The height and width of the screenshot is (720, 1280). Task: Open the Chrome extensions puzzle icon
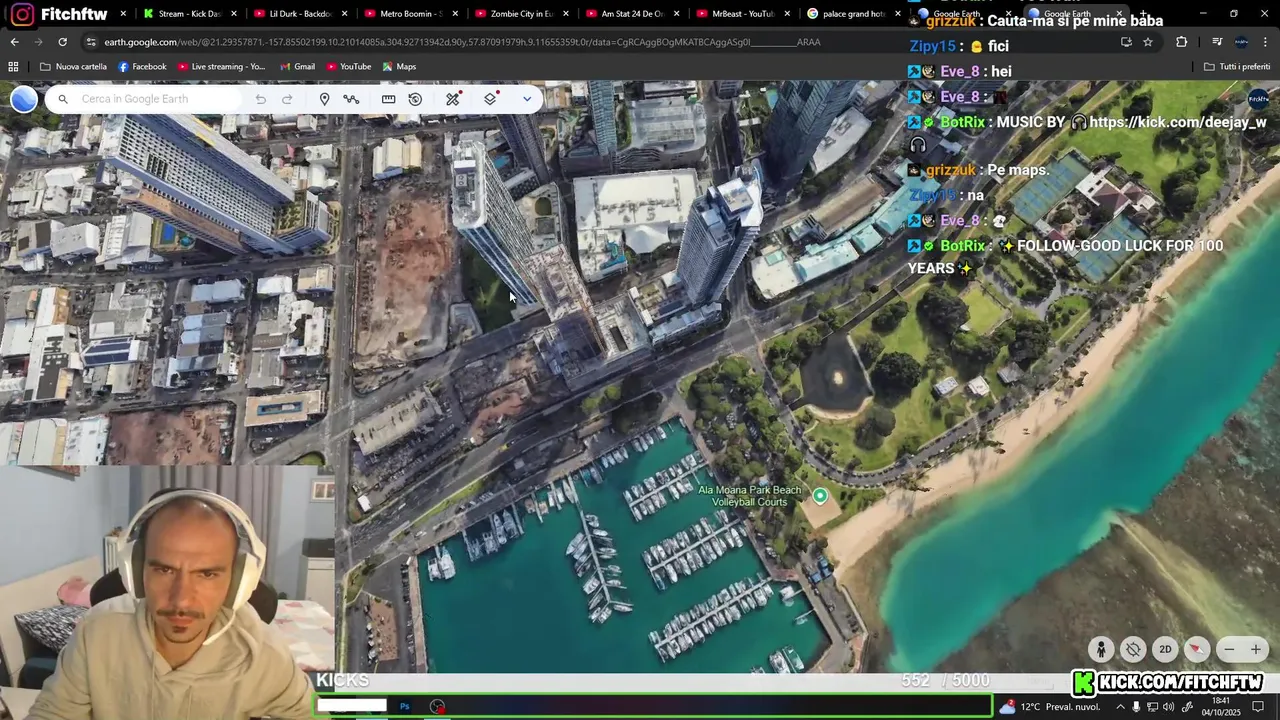pos(1181,42)
